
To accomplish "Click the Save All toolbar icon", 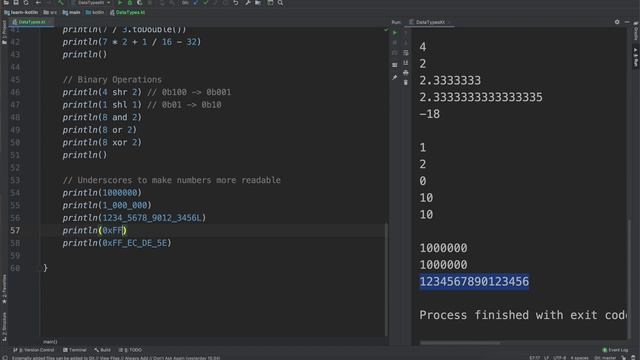I will (x=16, y=2).
